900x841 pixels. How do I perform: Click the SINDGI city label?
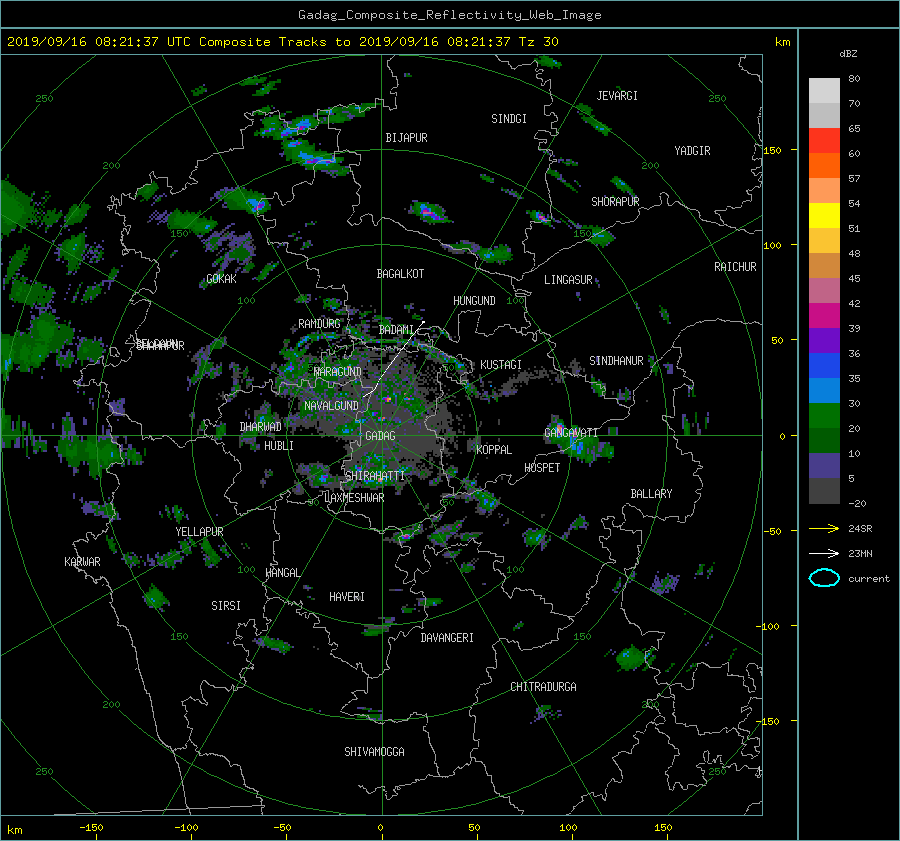click(509, 119)
